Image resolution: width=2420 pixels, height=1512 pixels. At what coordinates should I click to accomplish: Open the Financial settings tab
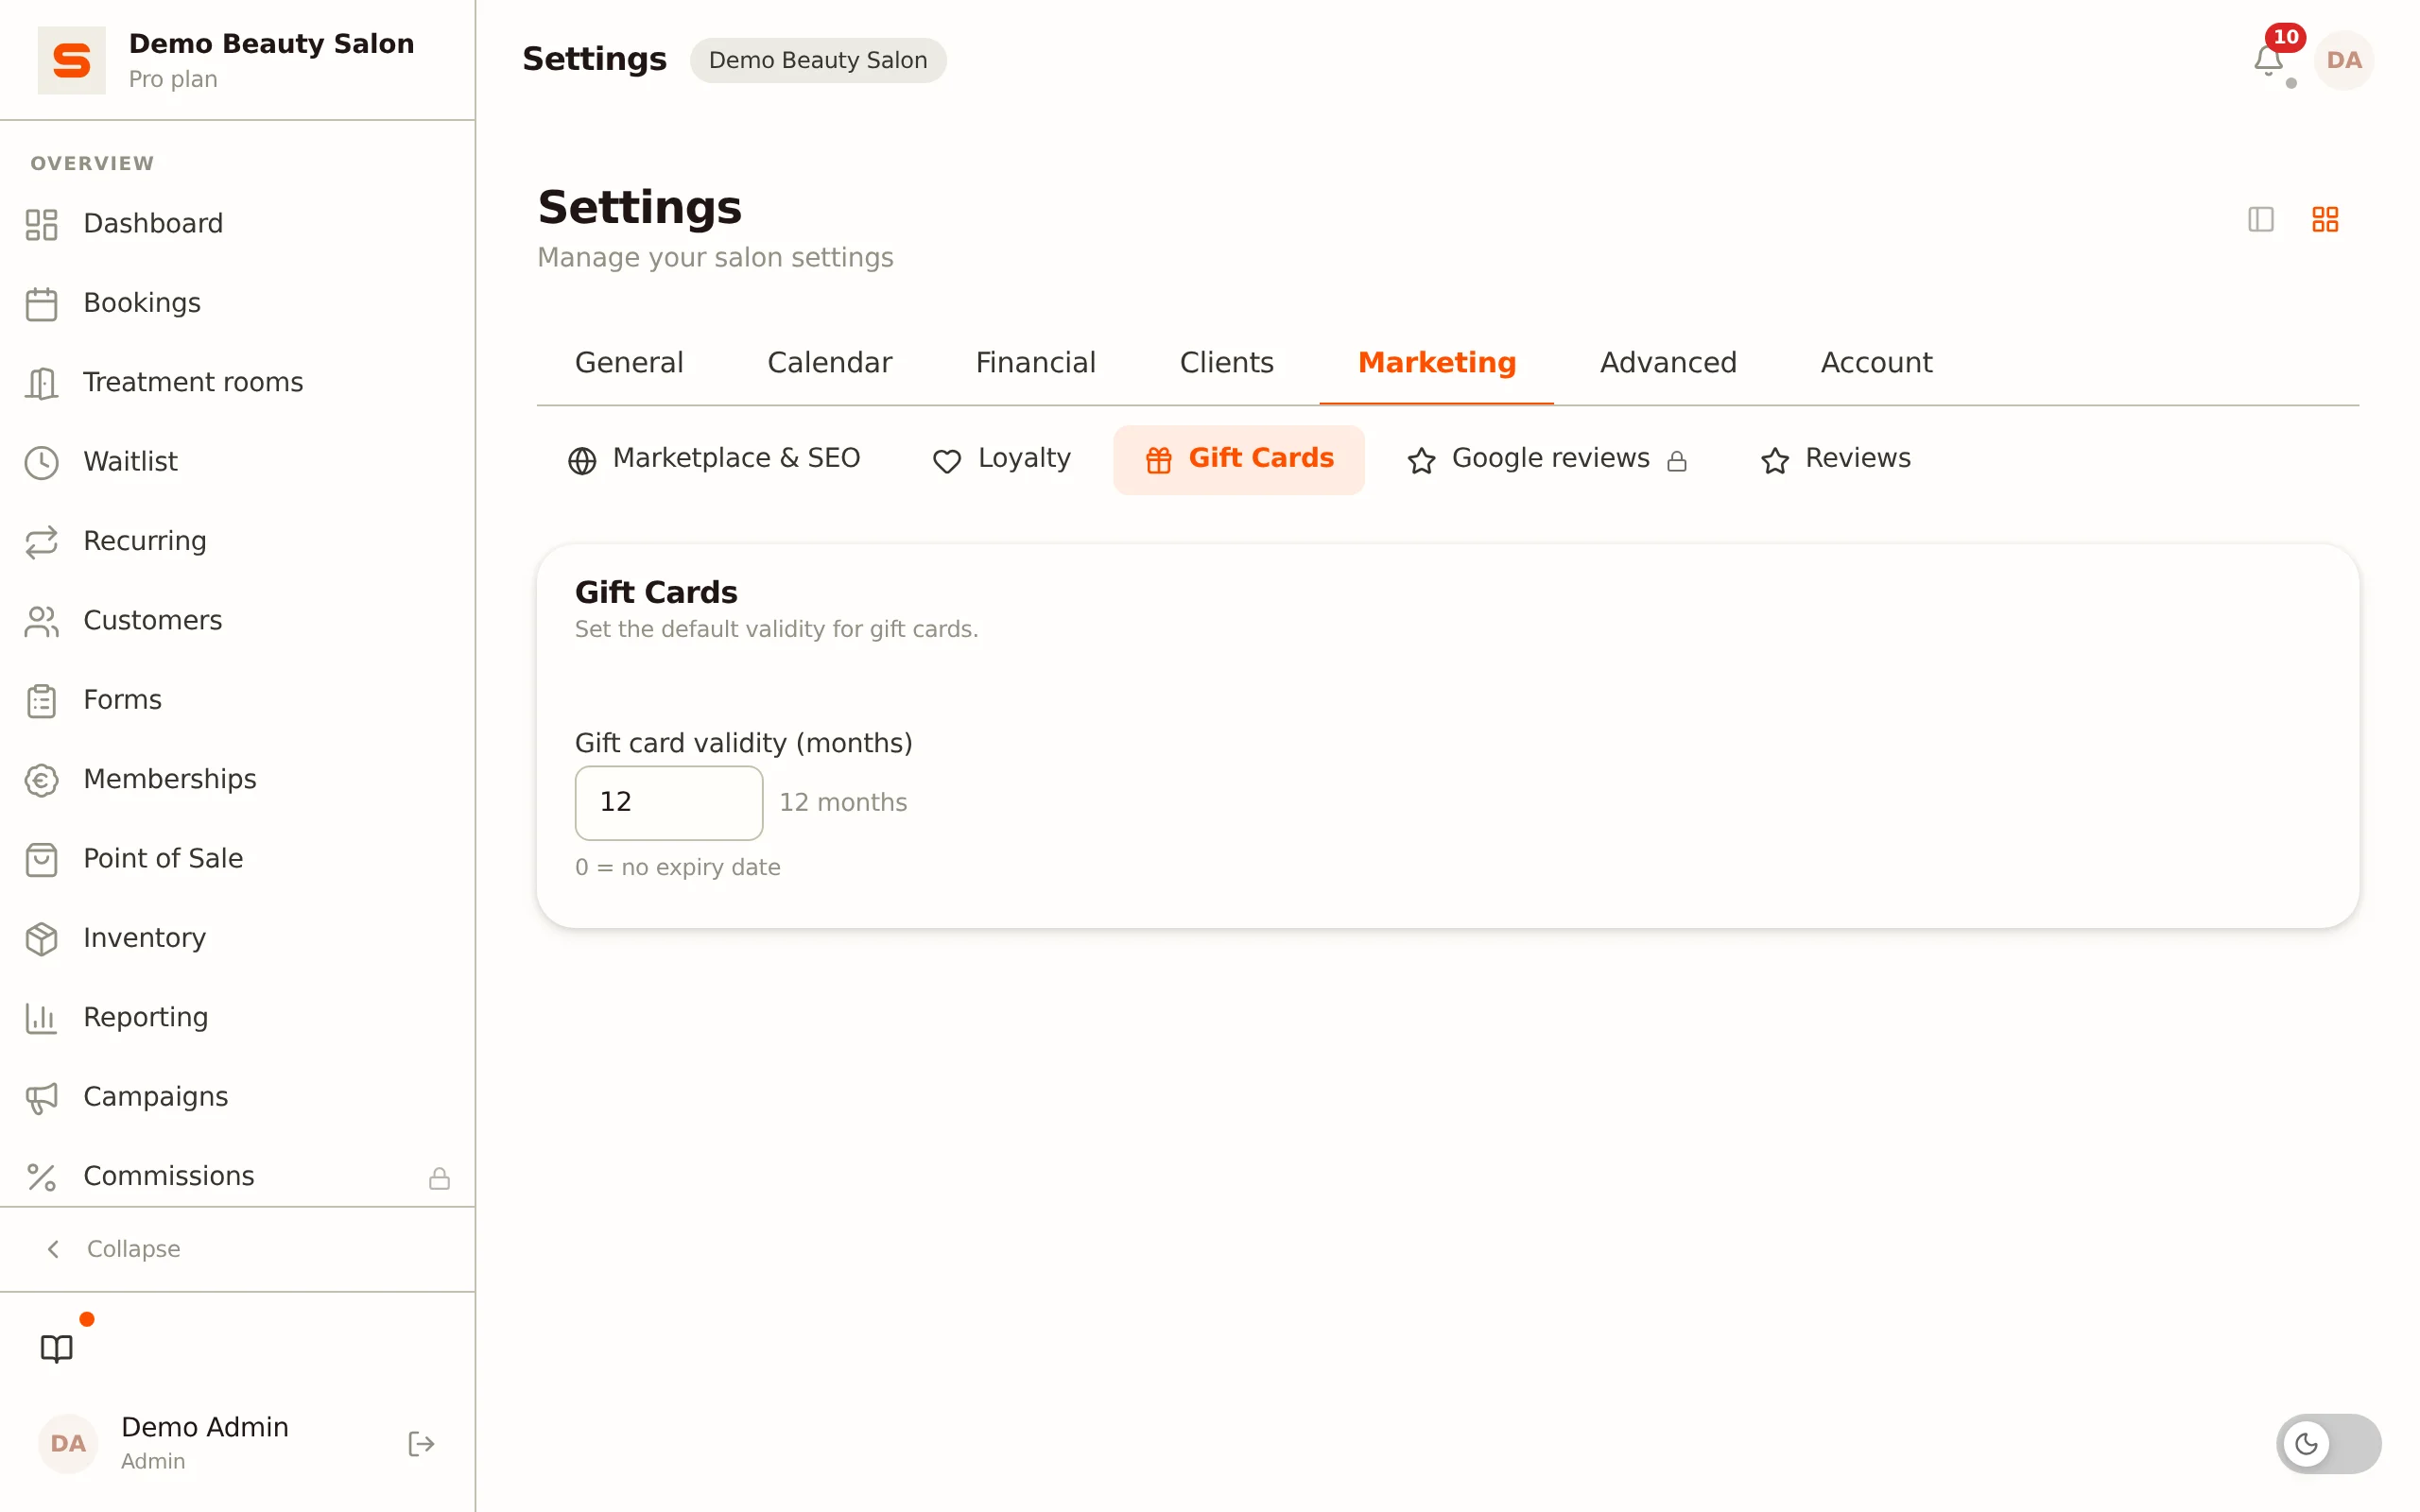coord(1035,363)
